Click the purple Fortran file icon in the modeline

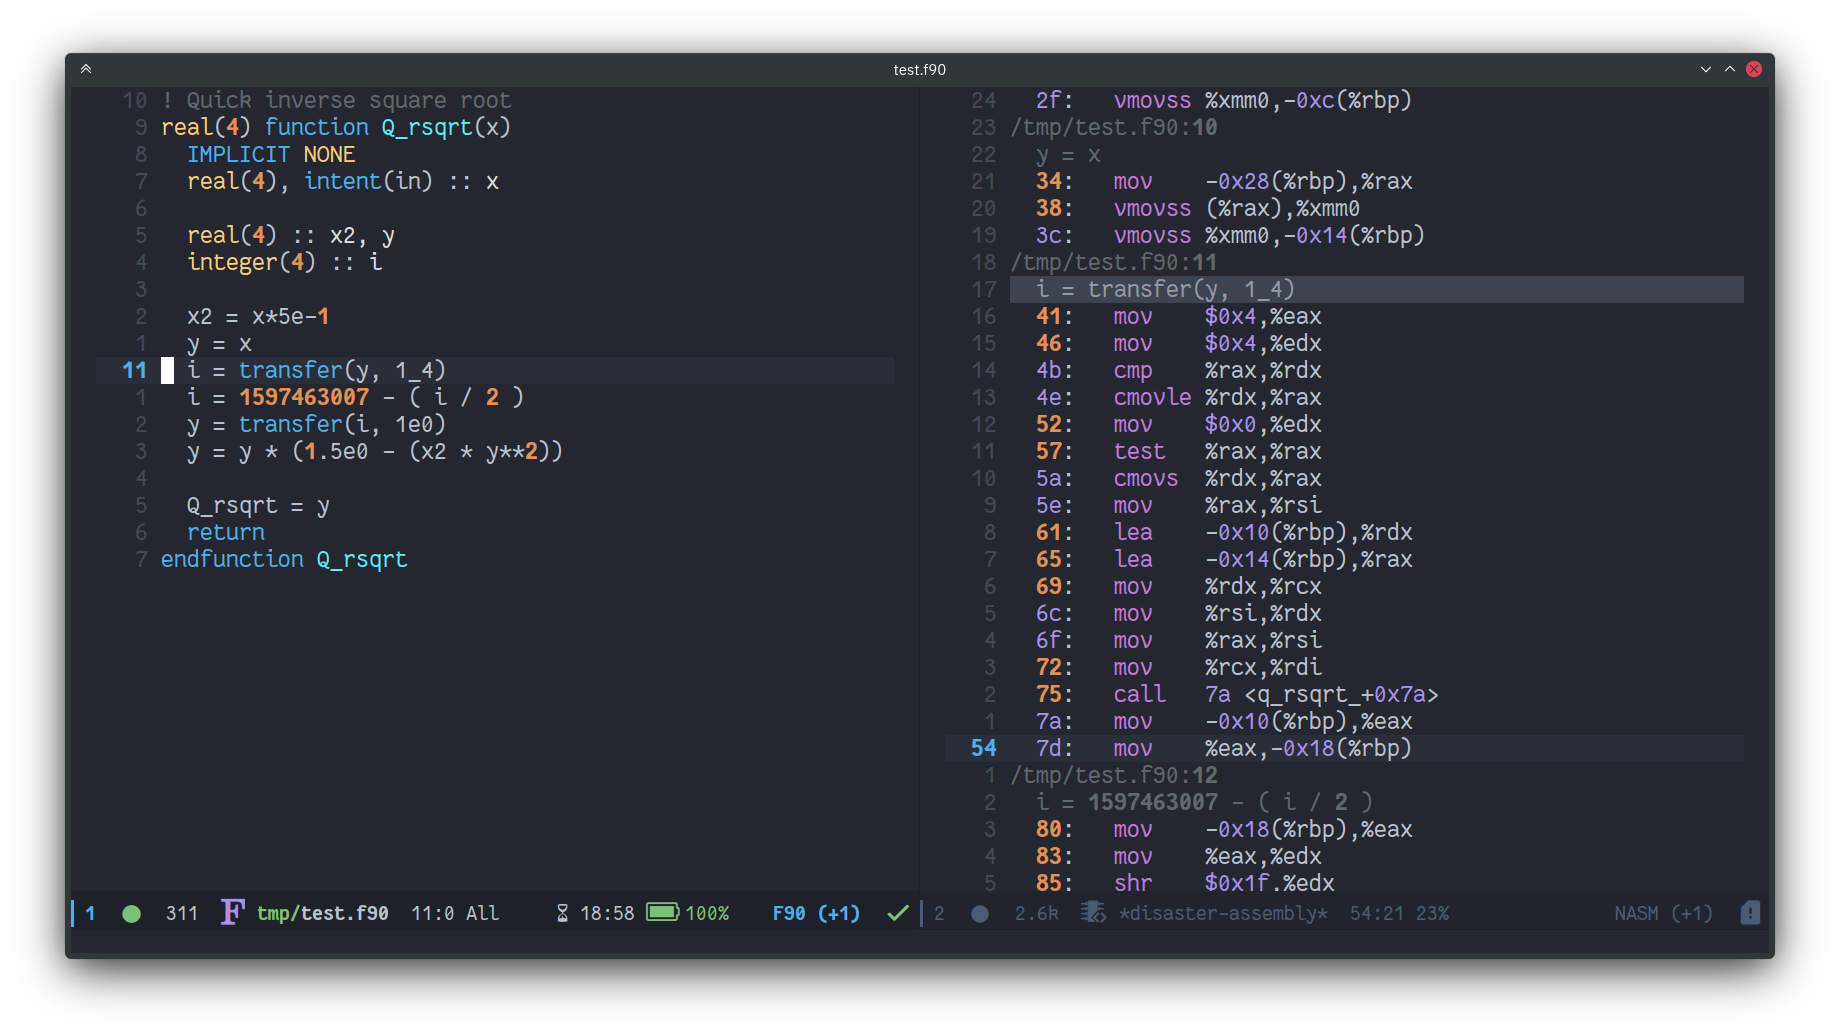[232, 912]
